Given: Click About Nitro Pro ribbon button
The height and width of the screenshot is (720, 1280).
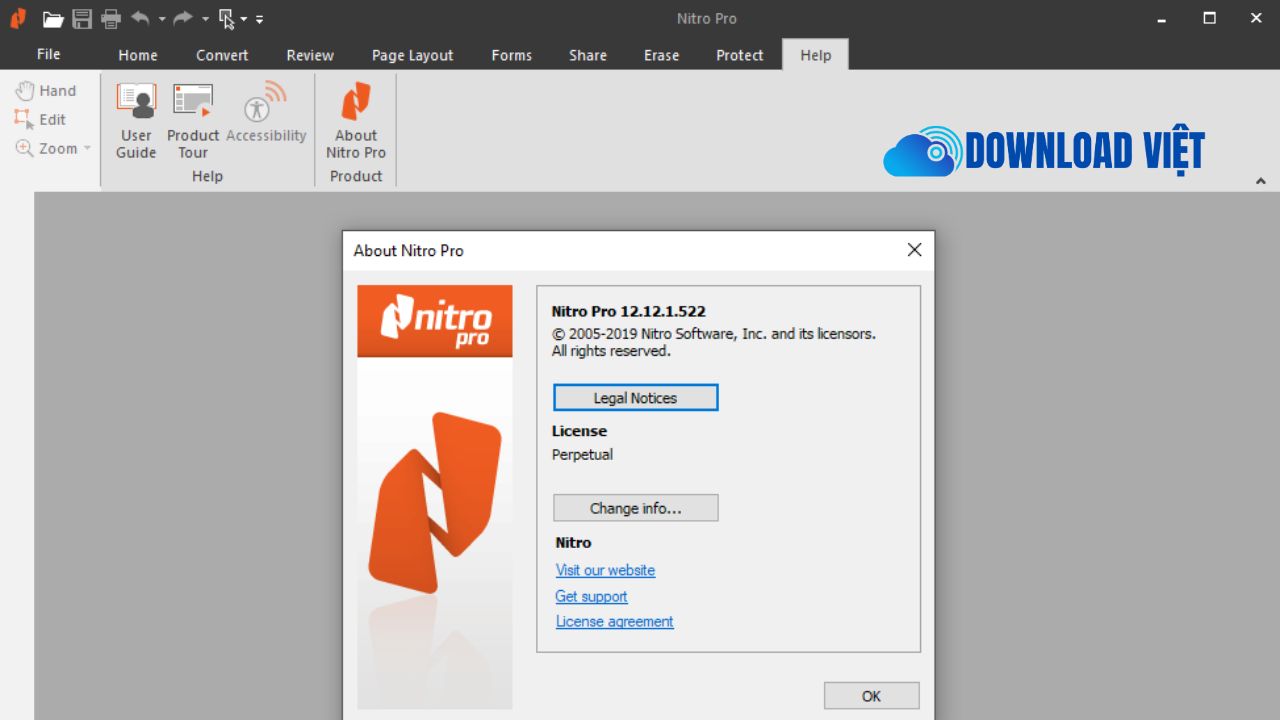Looking at the screenshot, I should (356, 121).
